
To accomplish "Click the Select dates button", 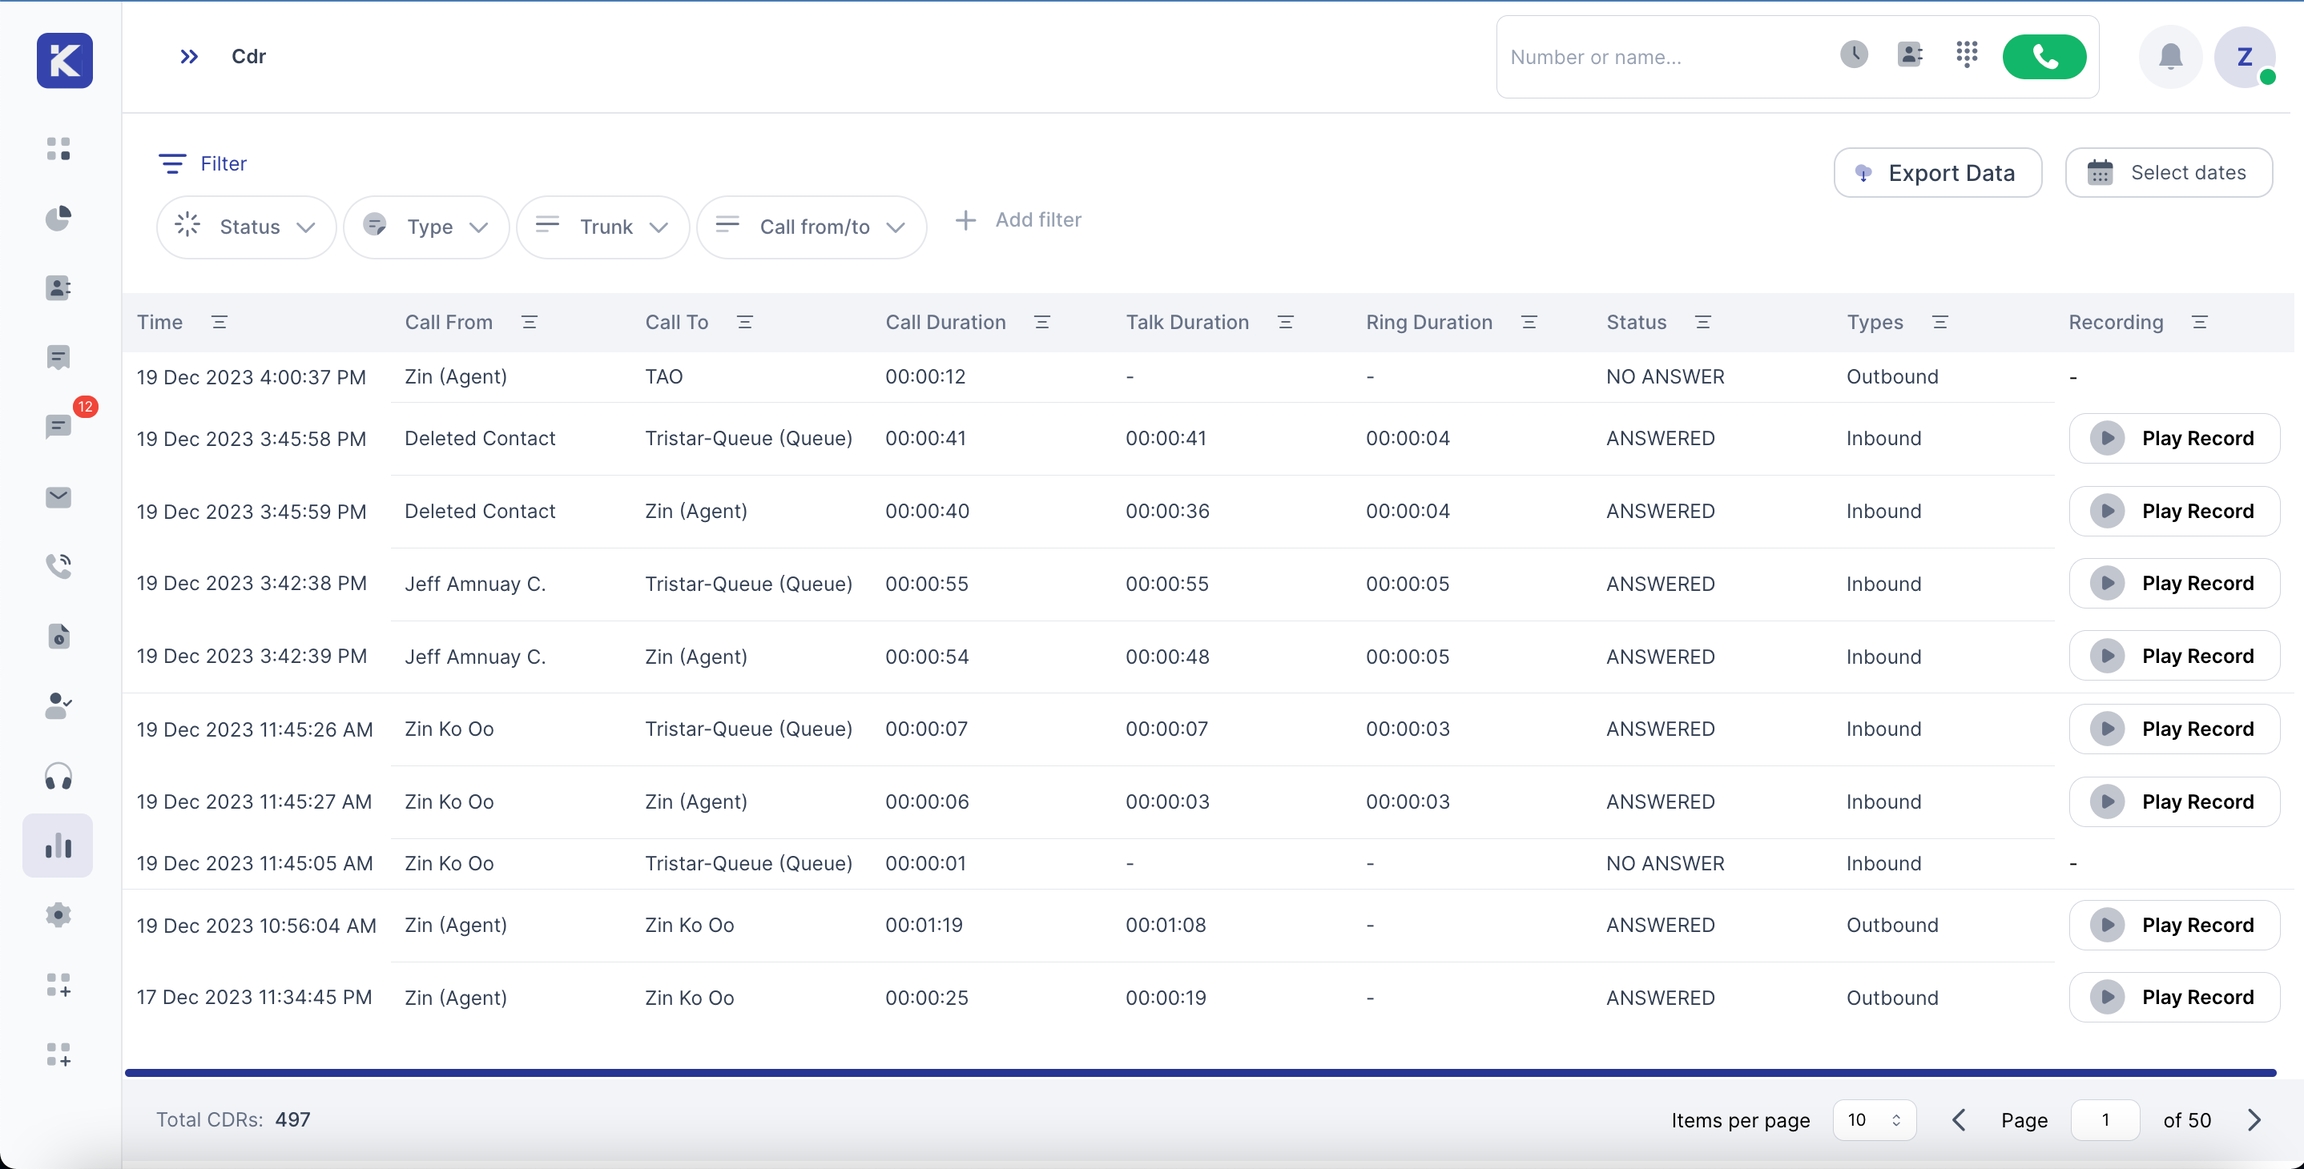I will (x=2168, y=173).
